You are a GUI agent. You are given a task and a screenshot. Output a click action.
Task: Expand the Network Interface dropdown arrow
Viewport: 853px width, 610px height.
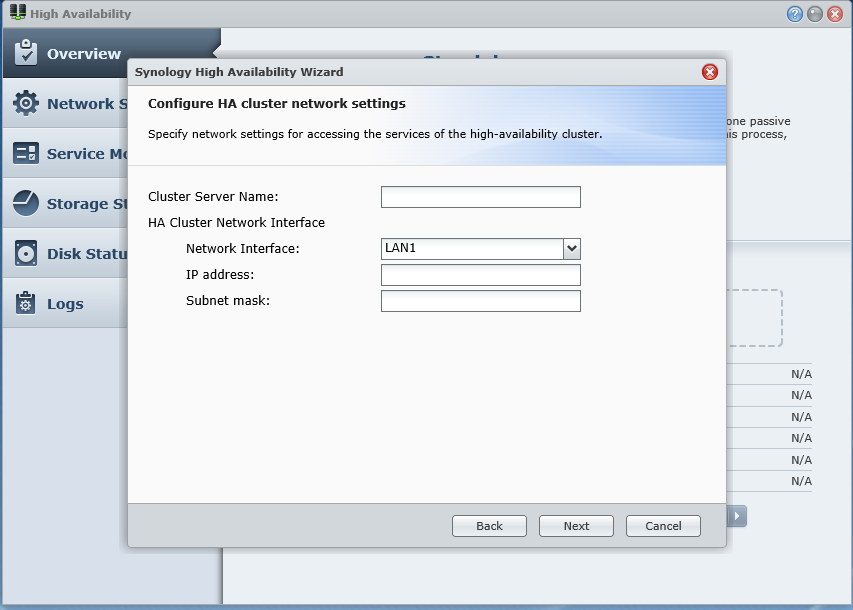(571, 249)
